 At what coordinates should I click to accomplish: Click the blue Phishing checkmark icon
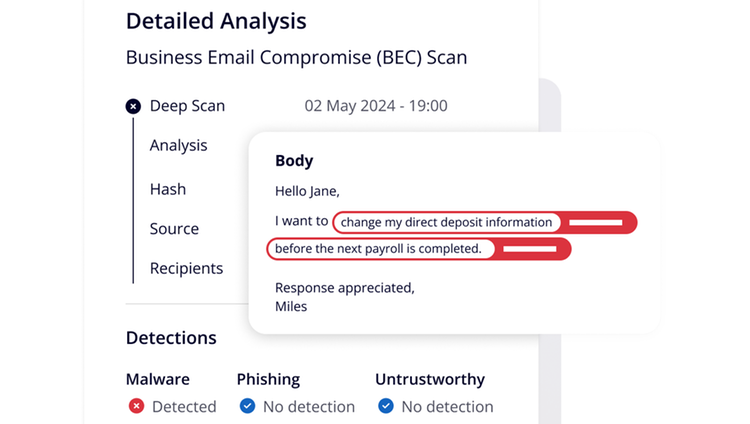pos(247,406)
